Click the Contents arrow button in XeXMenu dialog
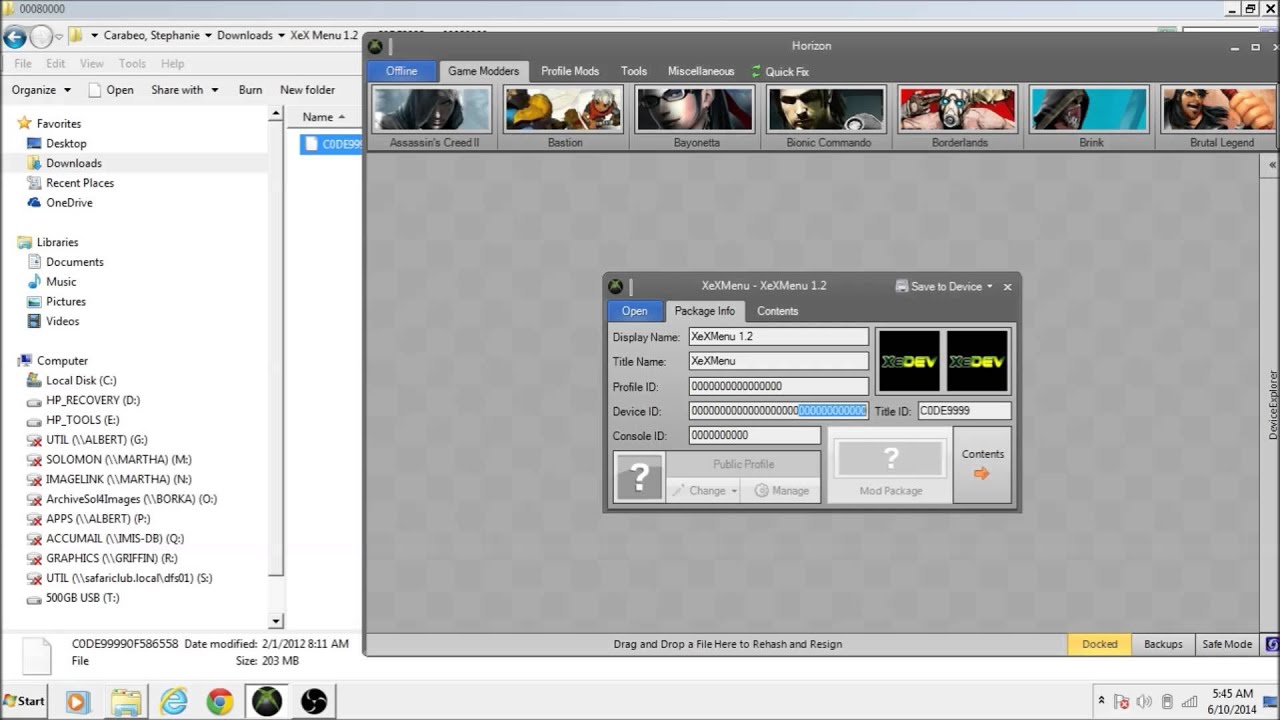The height and width of the screenshot is (720, 1280). tap(982, 465)
